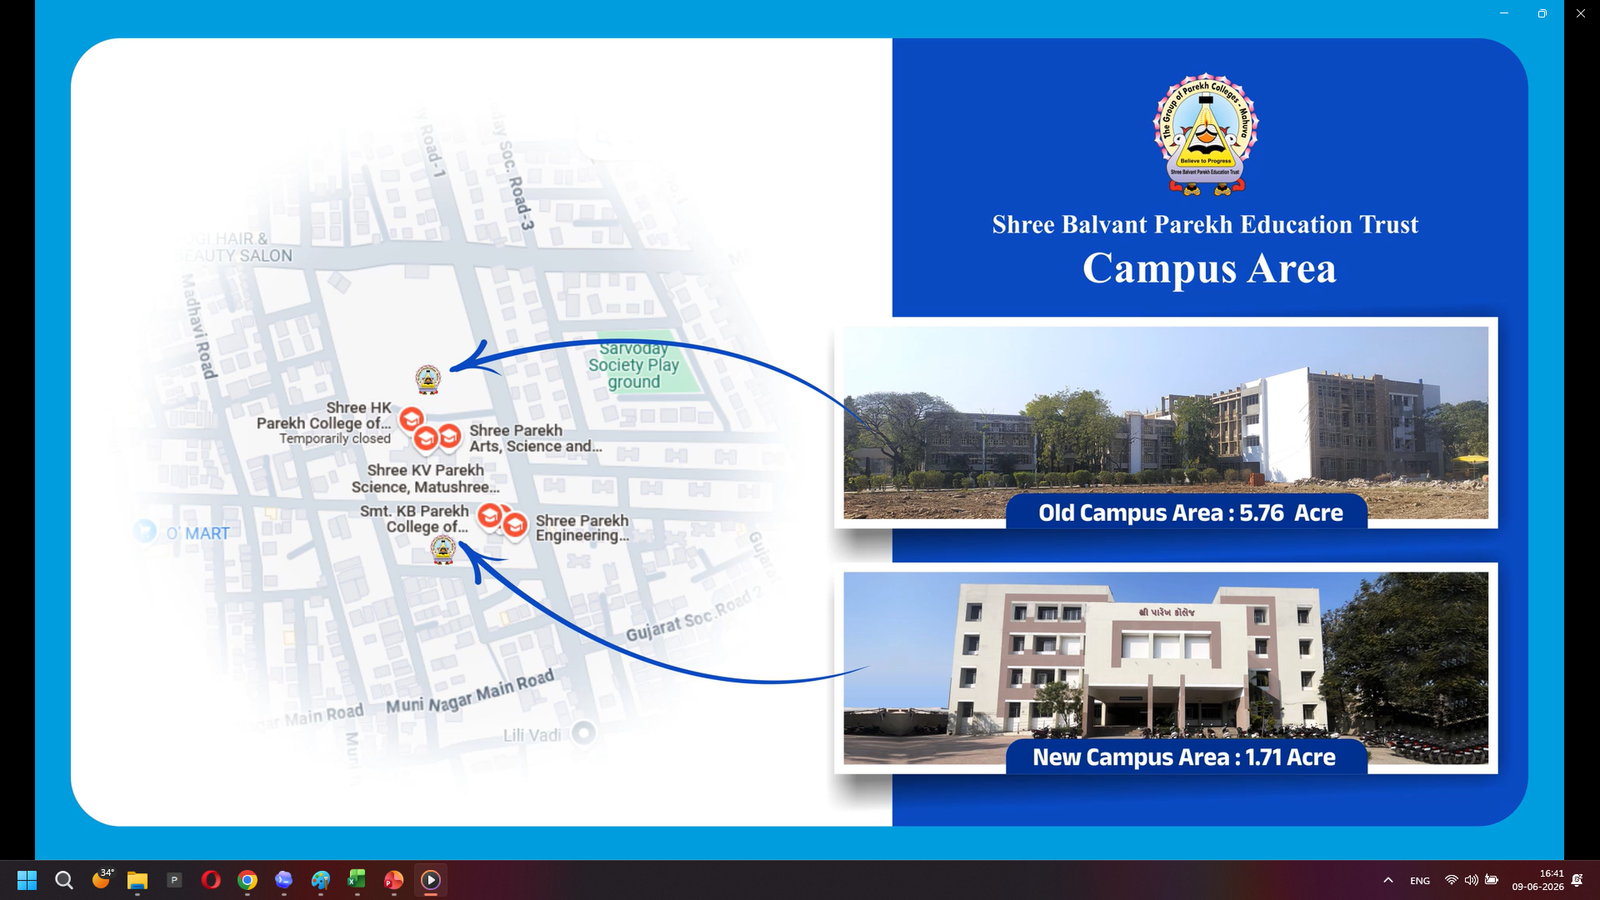Viewport: 1600px width, 900px height.
Task: Click red marker next to Shree Parekh Engineering
Action: point(515,525)
